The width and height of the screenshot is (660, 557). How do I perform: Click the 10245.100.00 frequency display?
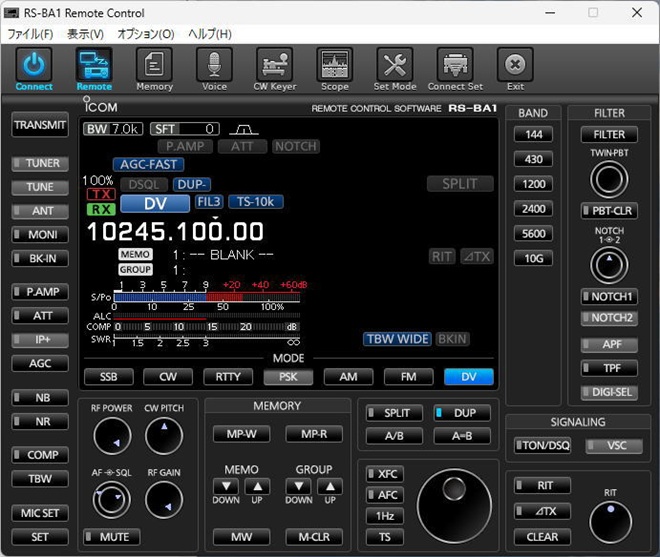tap(176, 232)
